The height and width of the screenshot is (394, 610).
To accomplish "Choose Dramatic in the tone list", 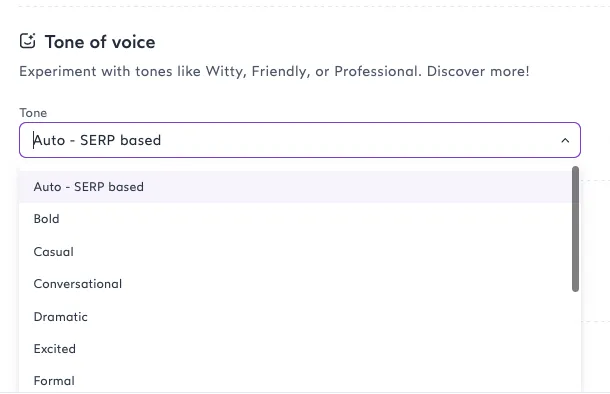I will (x=296, y=317).
